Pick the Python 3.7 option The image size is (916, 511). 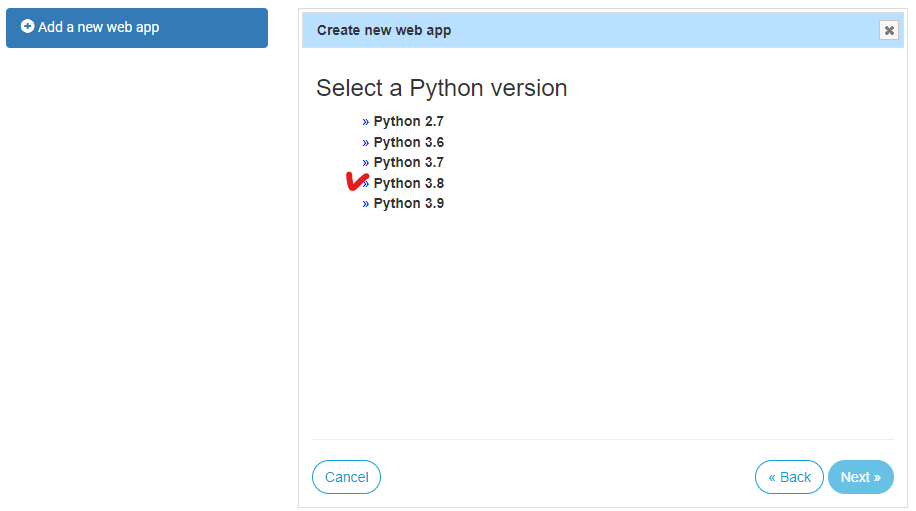[x=408, y=162]
